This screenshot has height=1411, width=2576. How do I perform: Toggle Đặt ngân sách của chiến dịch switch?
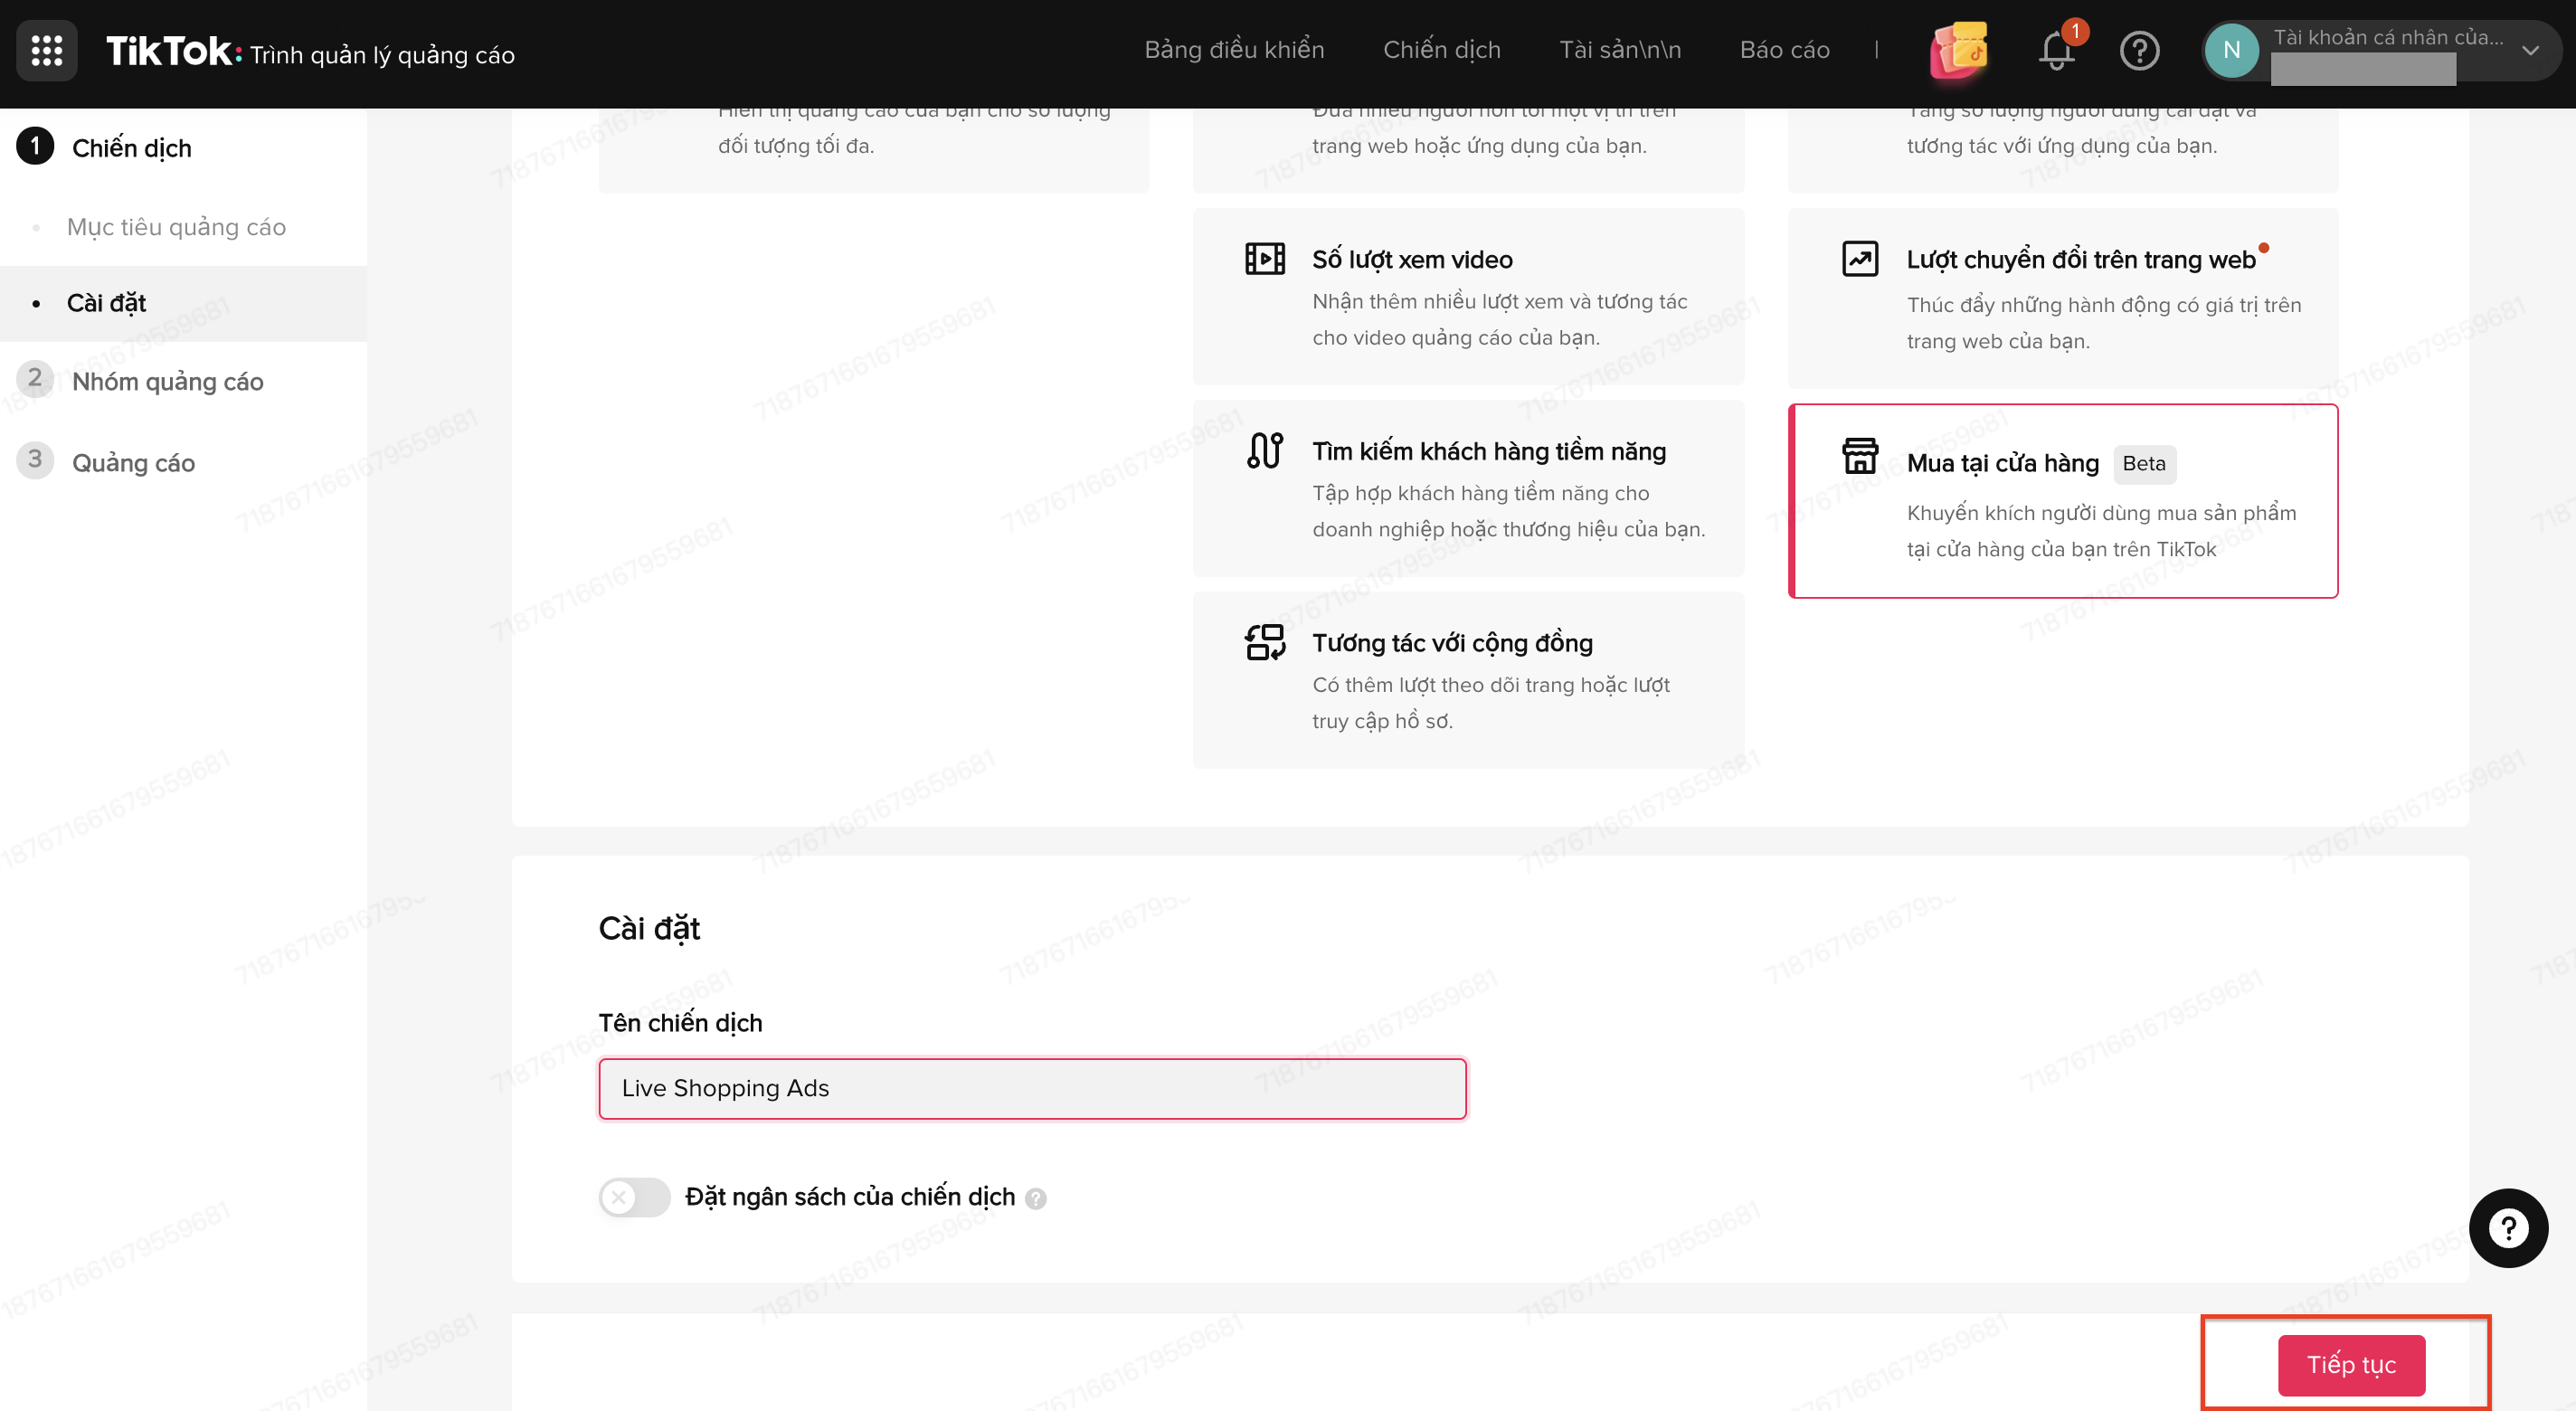point(634,1197)
